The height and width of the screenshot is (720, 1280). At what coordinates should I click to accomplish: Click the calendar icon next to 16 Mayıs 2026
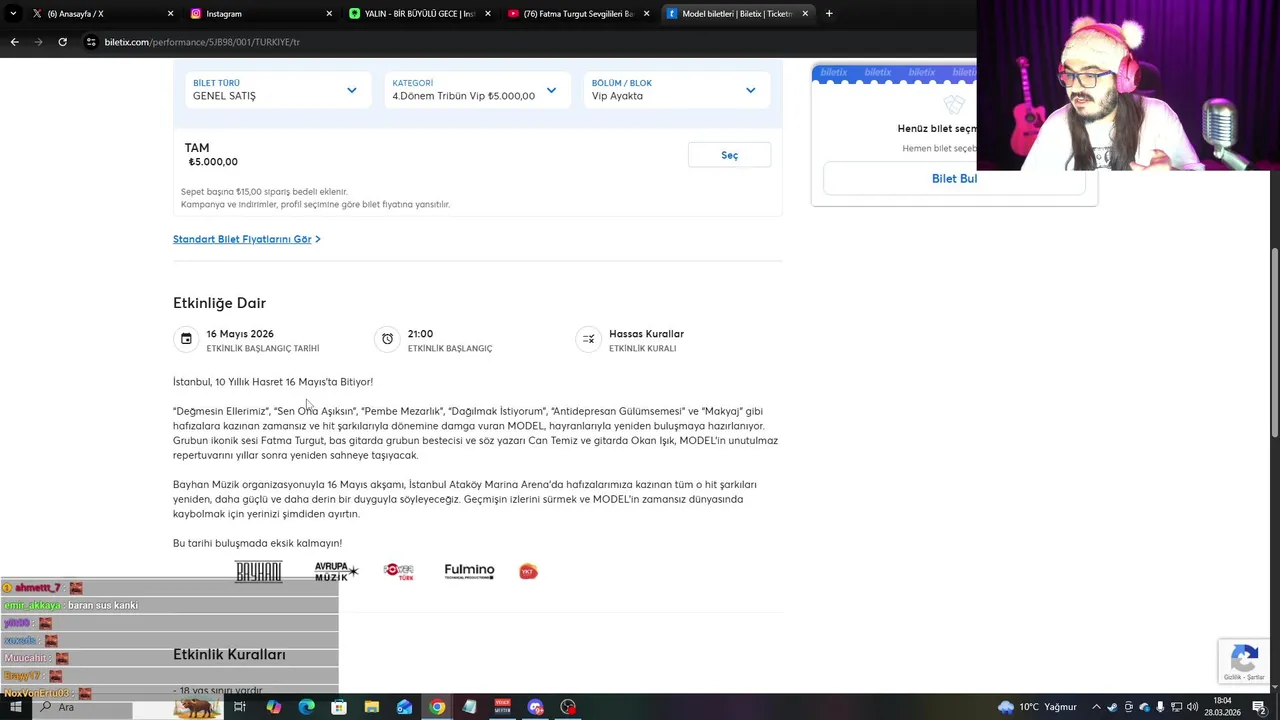click(x=186, y=339)
